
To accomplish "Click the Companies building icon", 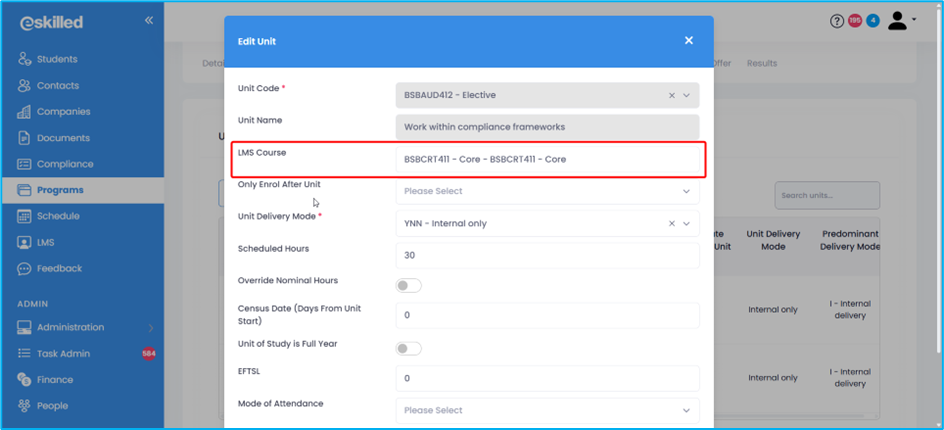I will 24,112.
